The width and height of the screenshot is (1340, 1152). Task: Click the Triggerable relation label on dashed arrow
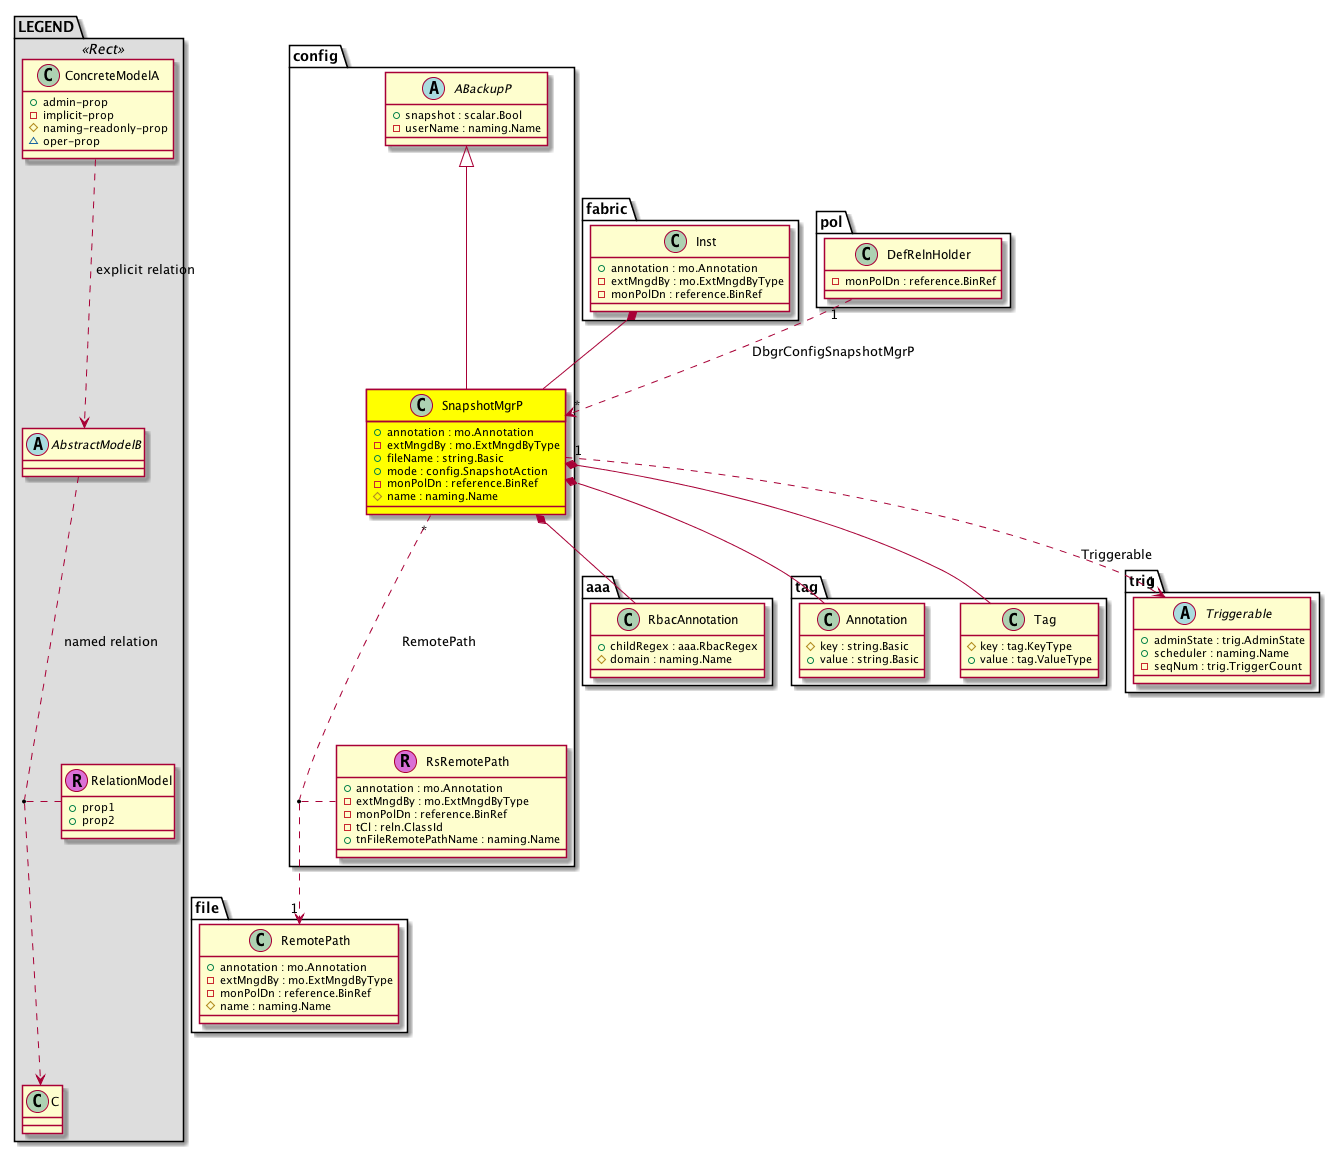(1116, 555)
